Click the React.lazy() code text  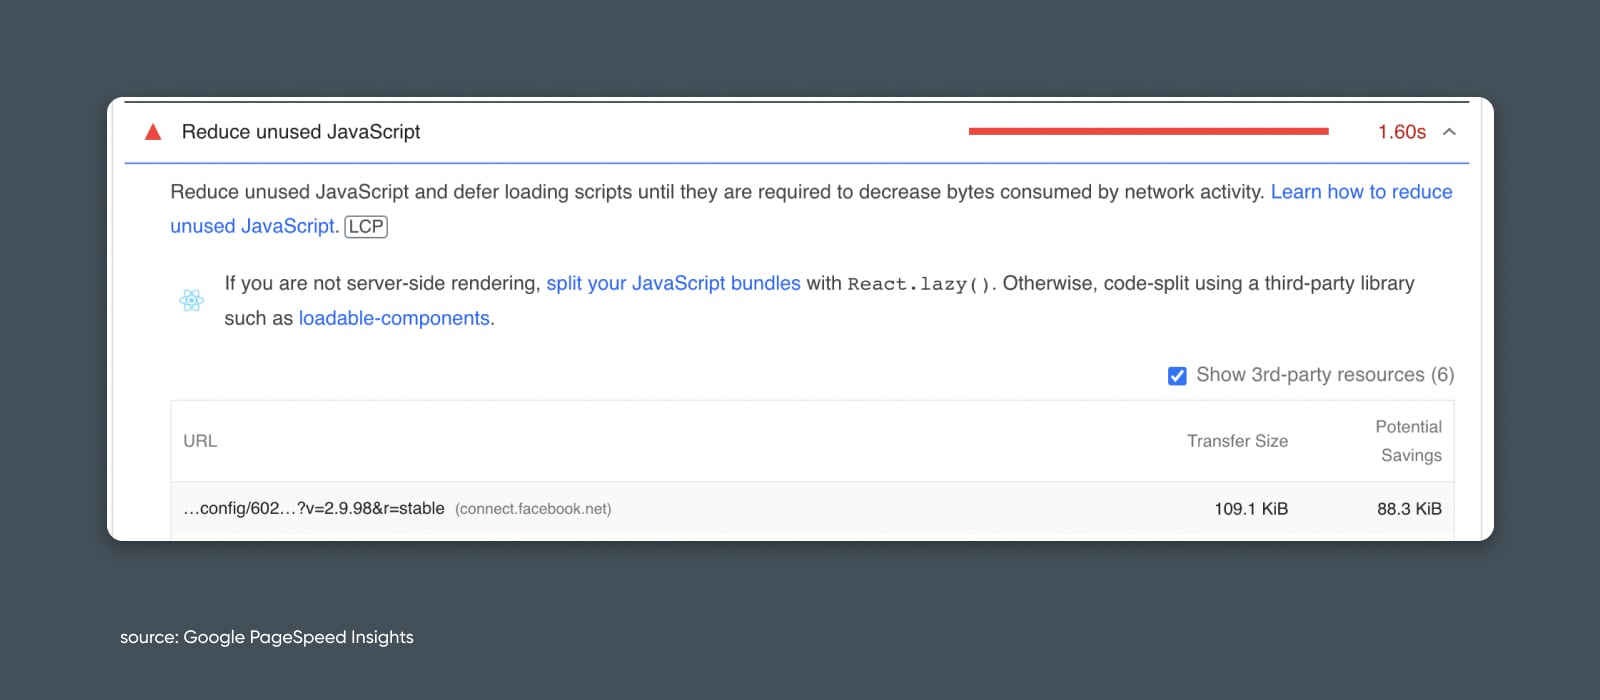[919, 285]
